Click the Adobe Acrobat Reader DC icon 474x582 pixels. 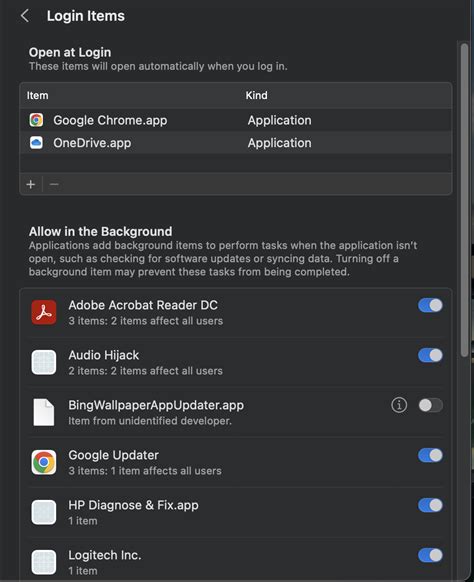pos(44,312)
